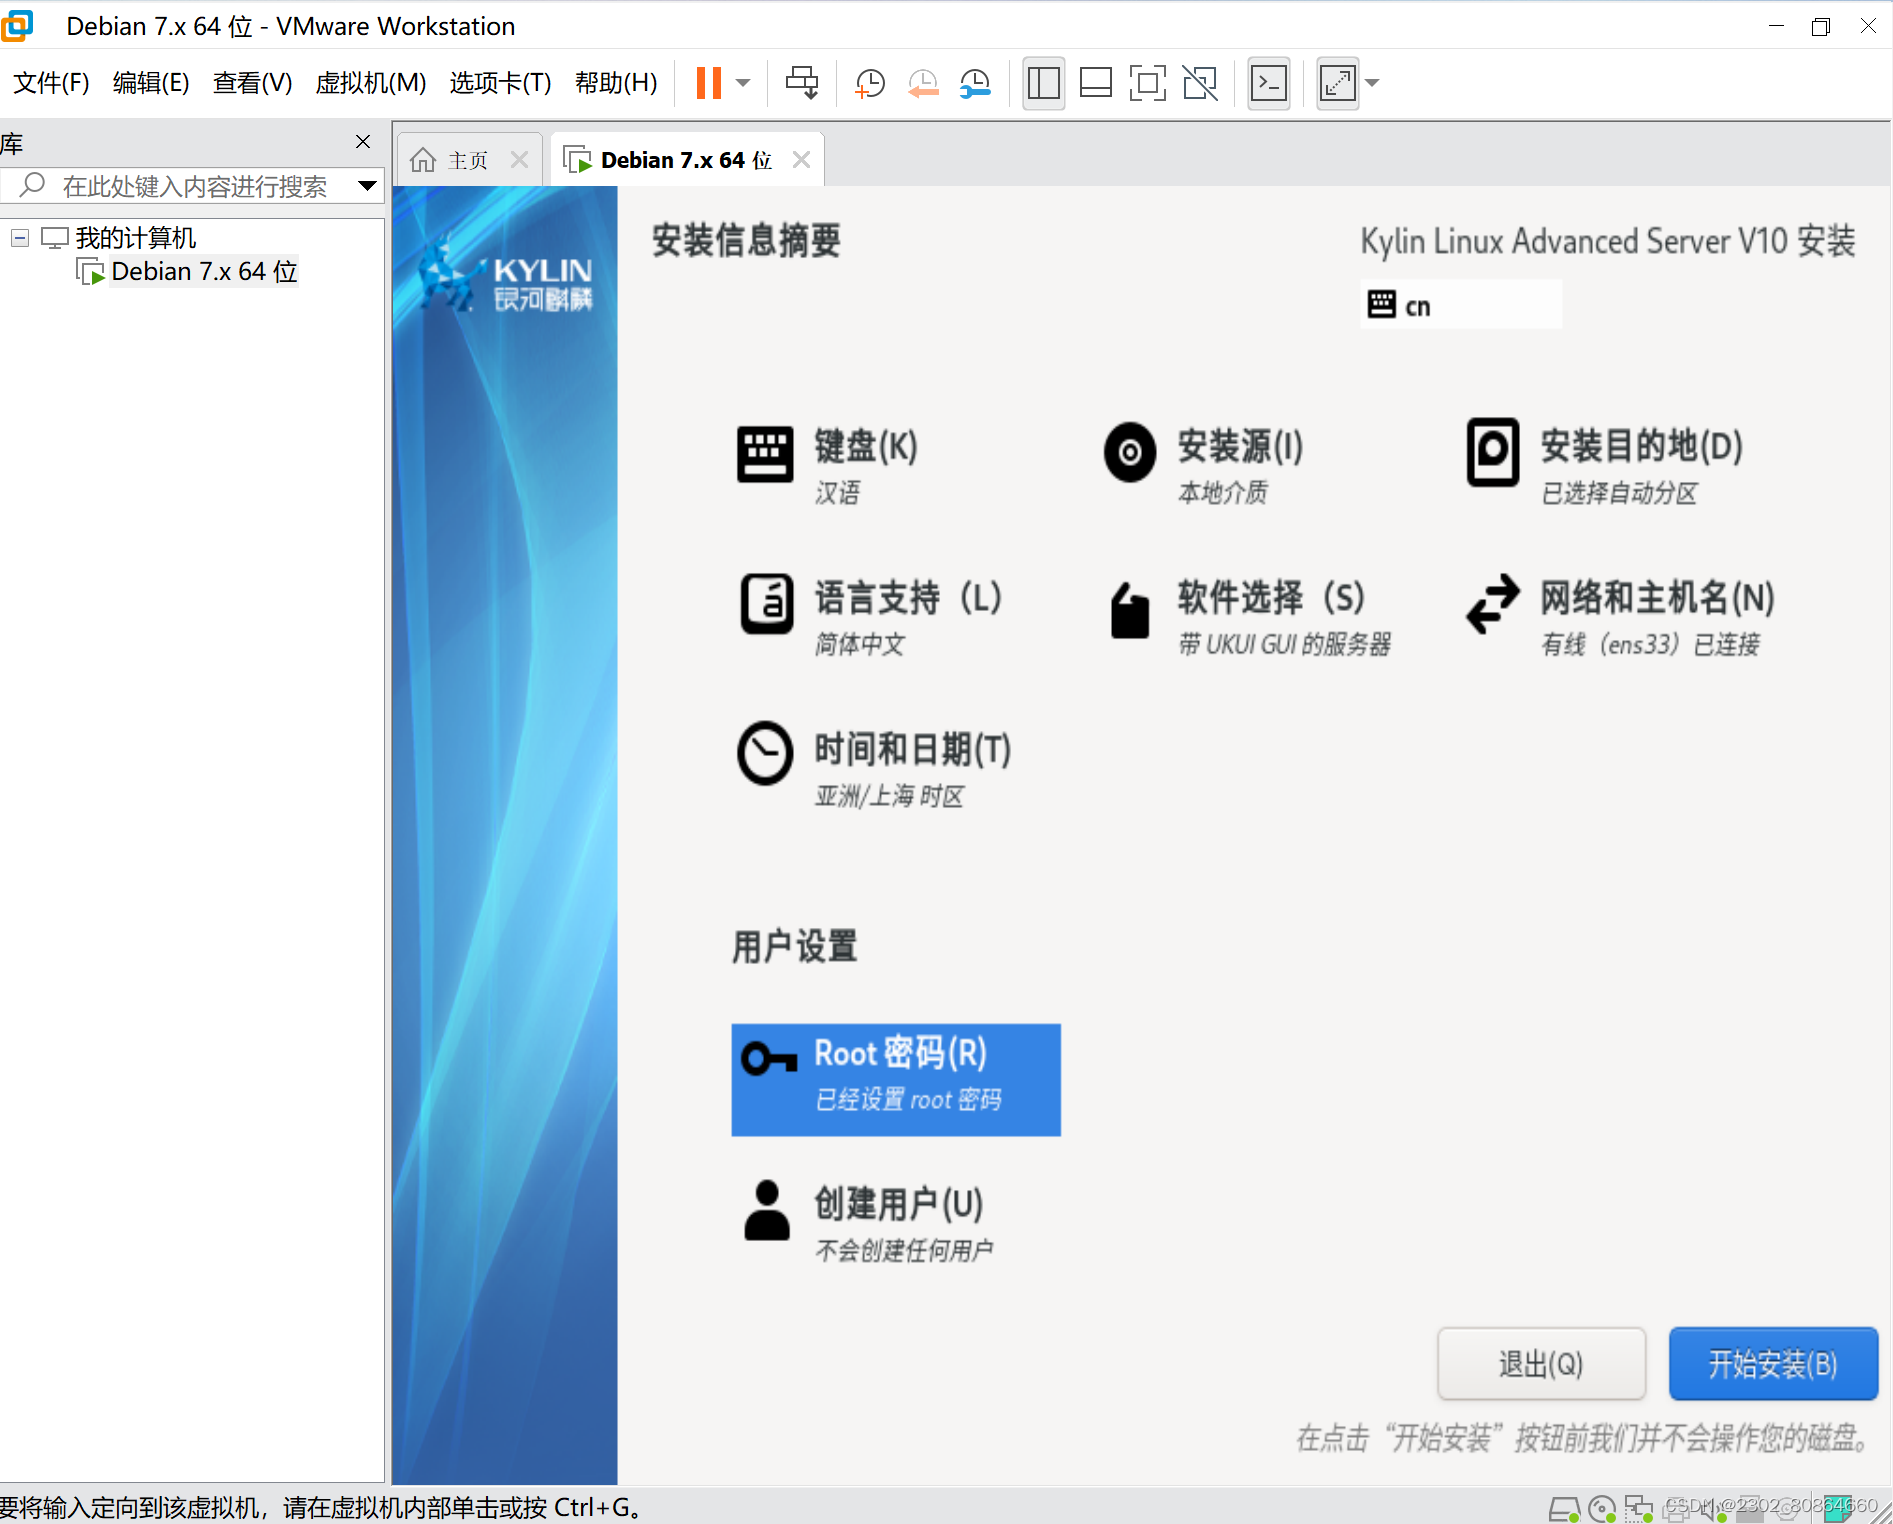The width and height of the screenshot is (1893, 1524).
Task: Click the Root 密码(R) option
Action: [896, 1079]
